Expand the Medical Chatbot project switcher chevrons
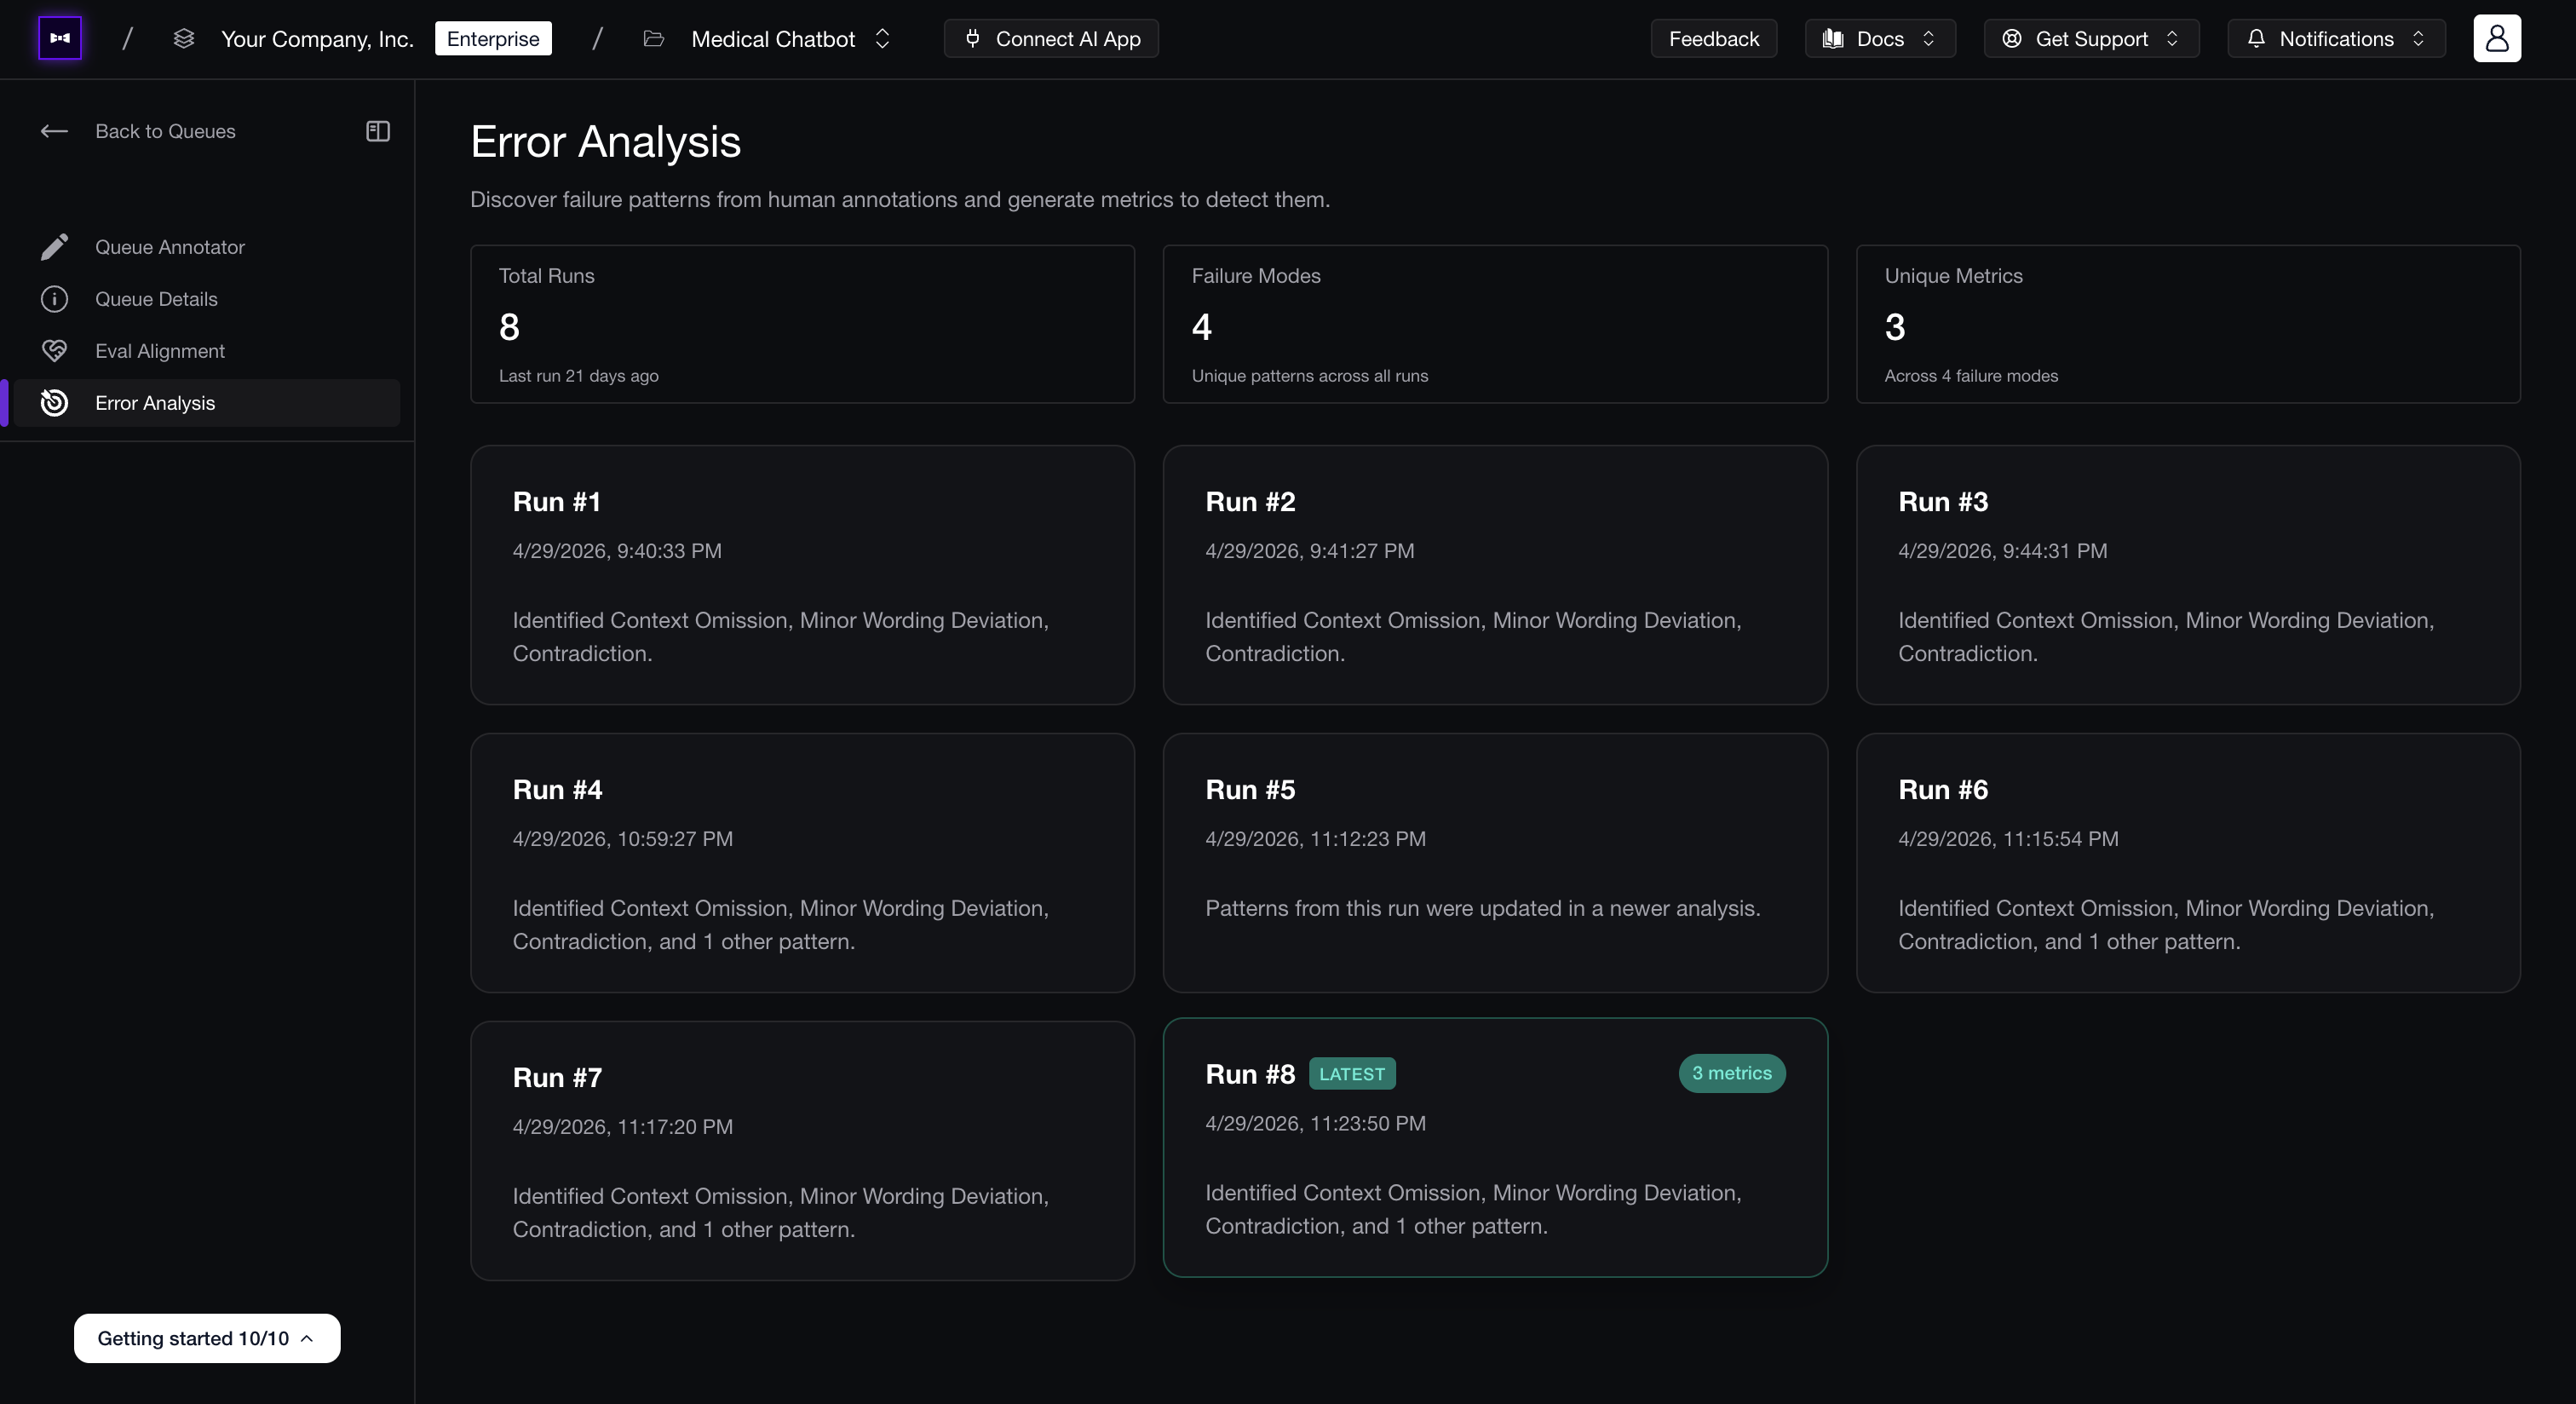The image size is (2576, 1404). [x=882, y=38]
